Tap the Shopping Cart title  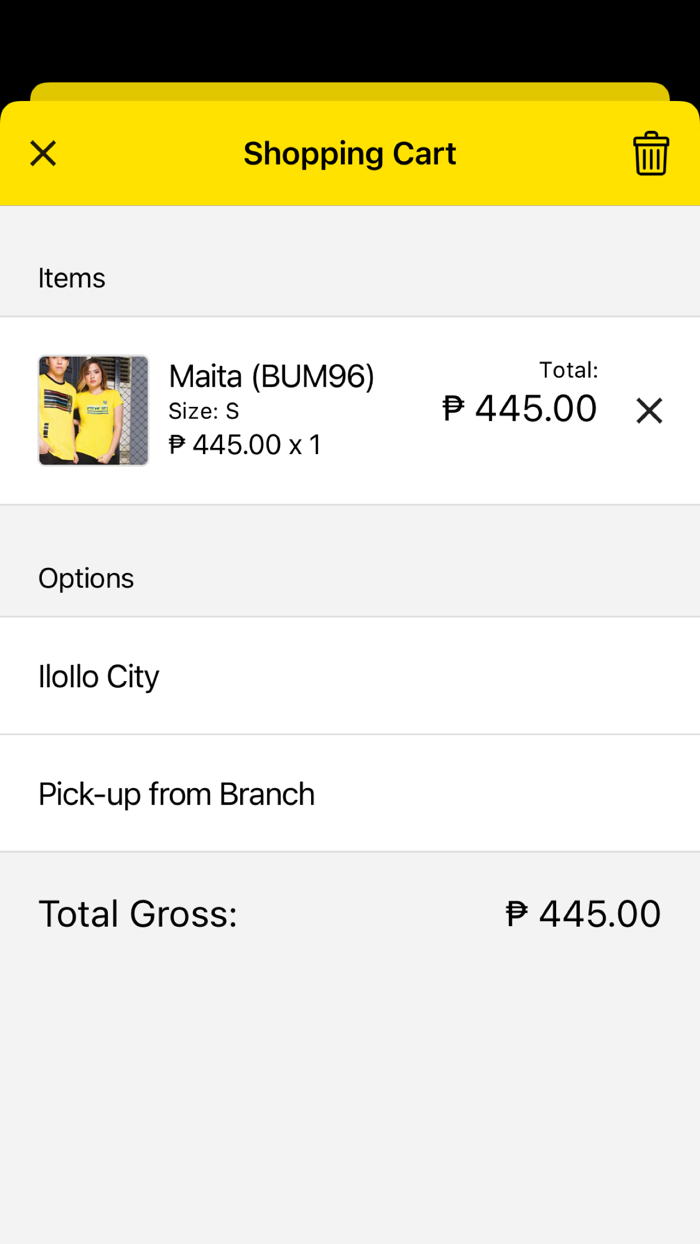[x=350, y=153]
